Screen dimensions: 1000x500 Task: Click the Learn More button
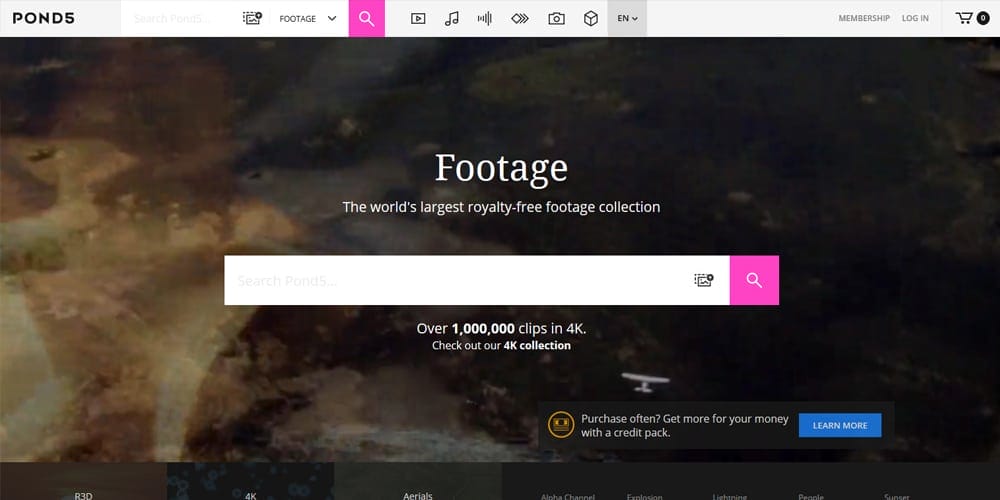pos(840,425)
